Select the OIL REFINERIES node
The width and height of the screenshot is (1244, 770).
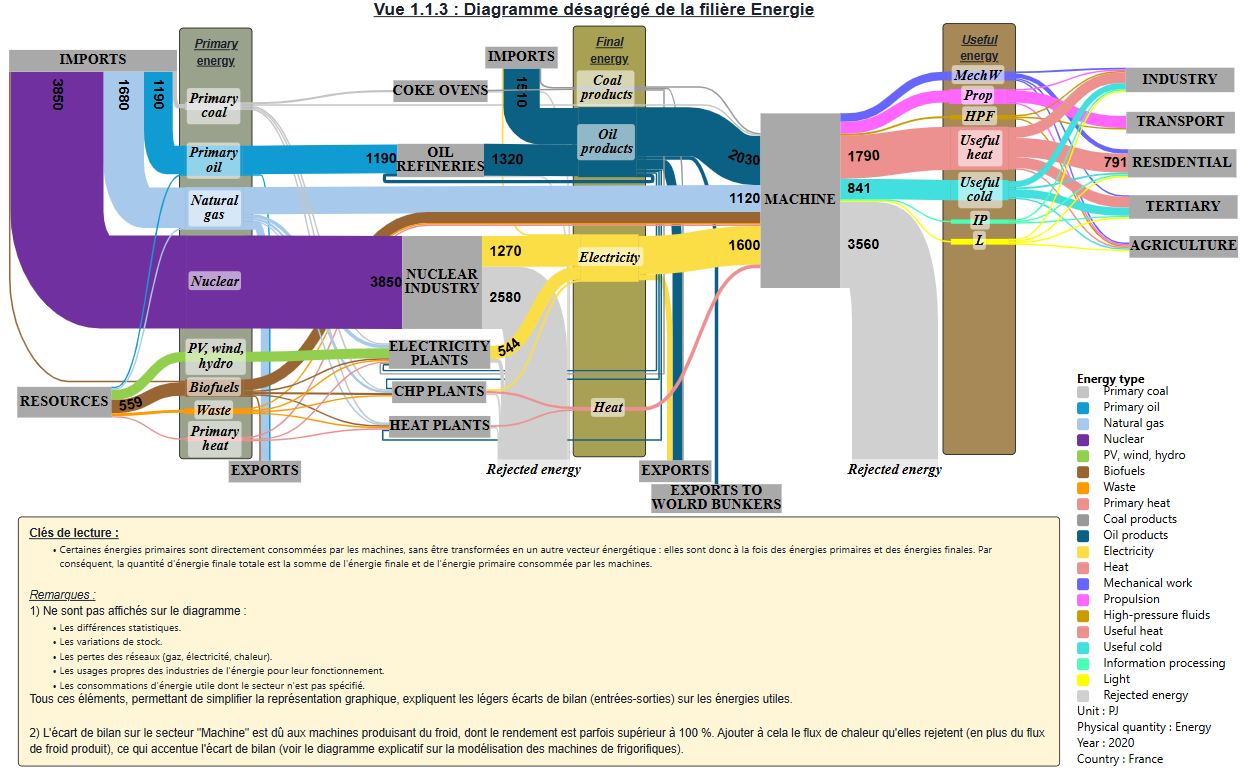(441, 160)
